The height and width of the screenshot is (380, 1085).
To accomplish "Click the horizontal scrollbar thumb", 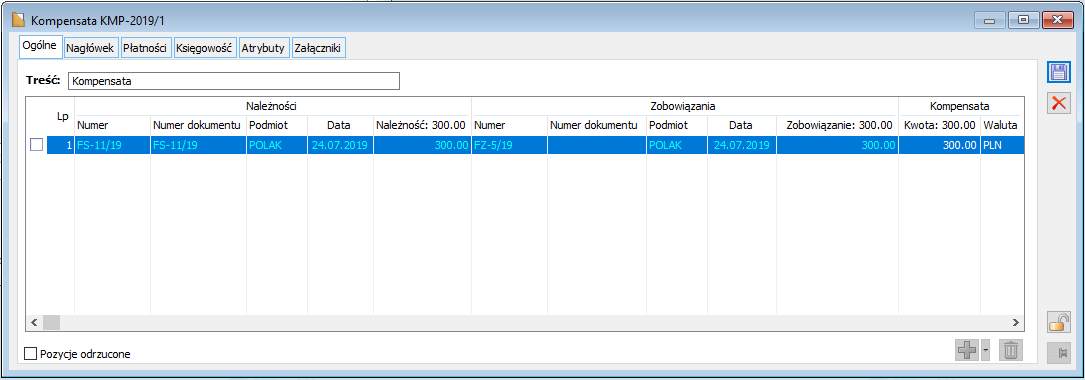I will tap(52, 323).
